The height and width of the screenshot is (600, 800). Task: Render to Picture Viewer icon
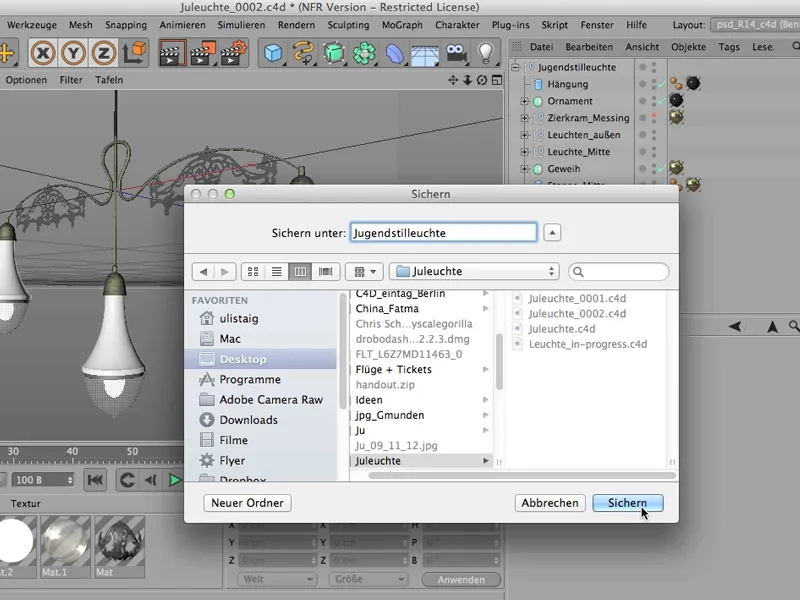tap(202, 53)
